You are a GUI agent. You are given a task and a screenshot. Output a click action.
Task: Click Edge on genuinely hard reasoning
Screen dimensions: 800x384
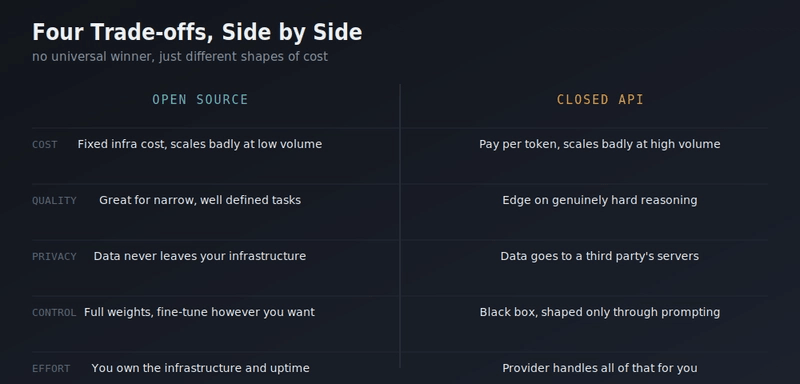599,200
